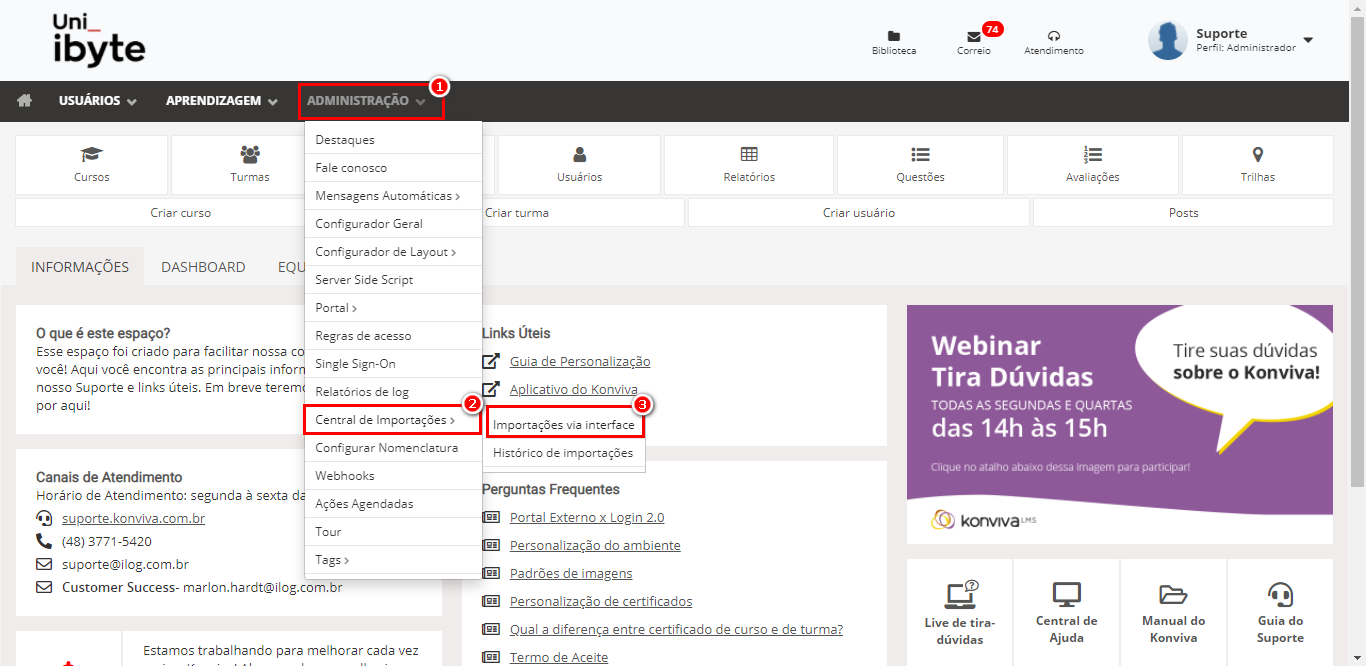This screenshot has height=666, width=1366.
Task: Click Criar curso button
Action: pyautogui.click(x=181, y=213)
